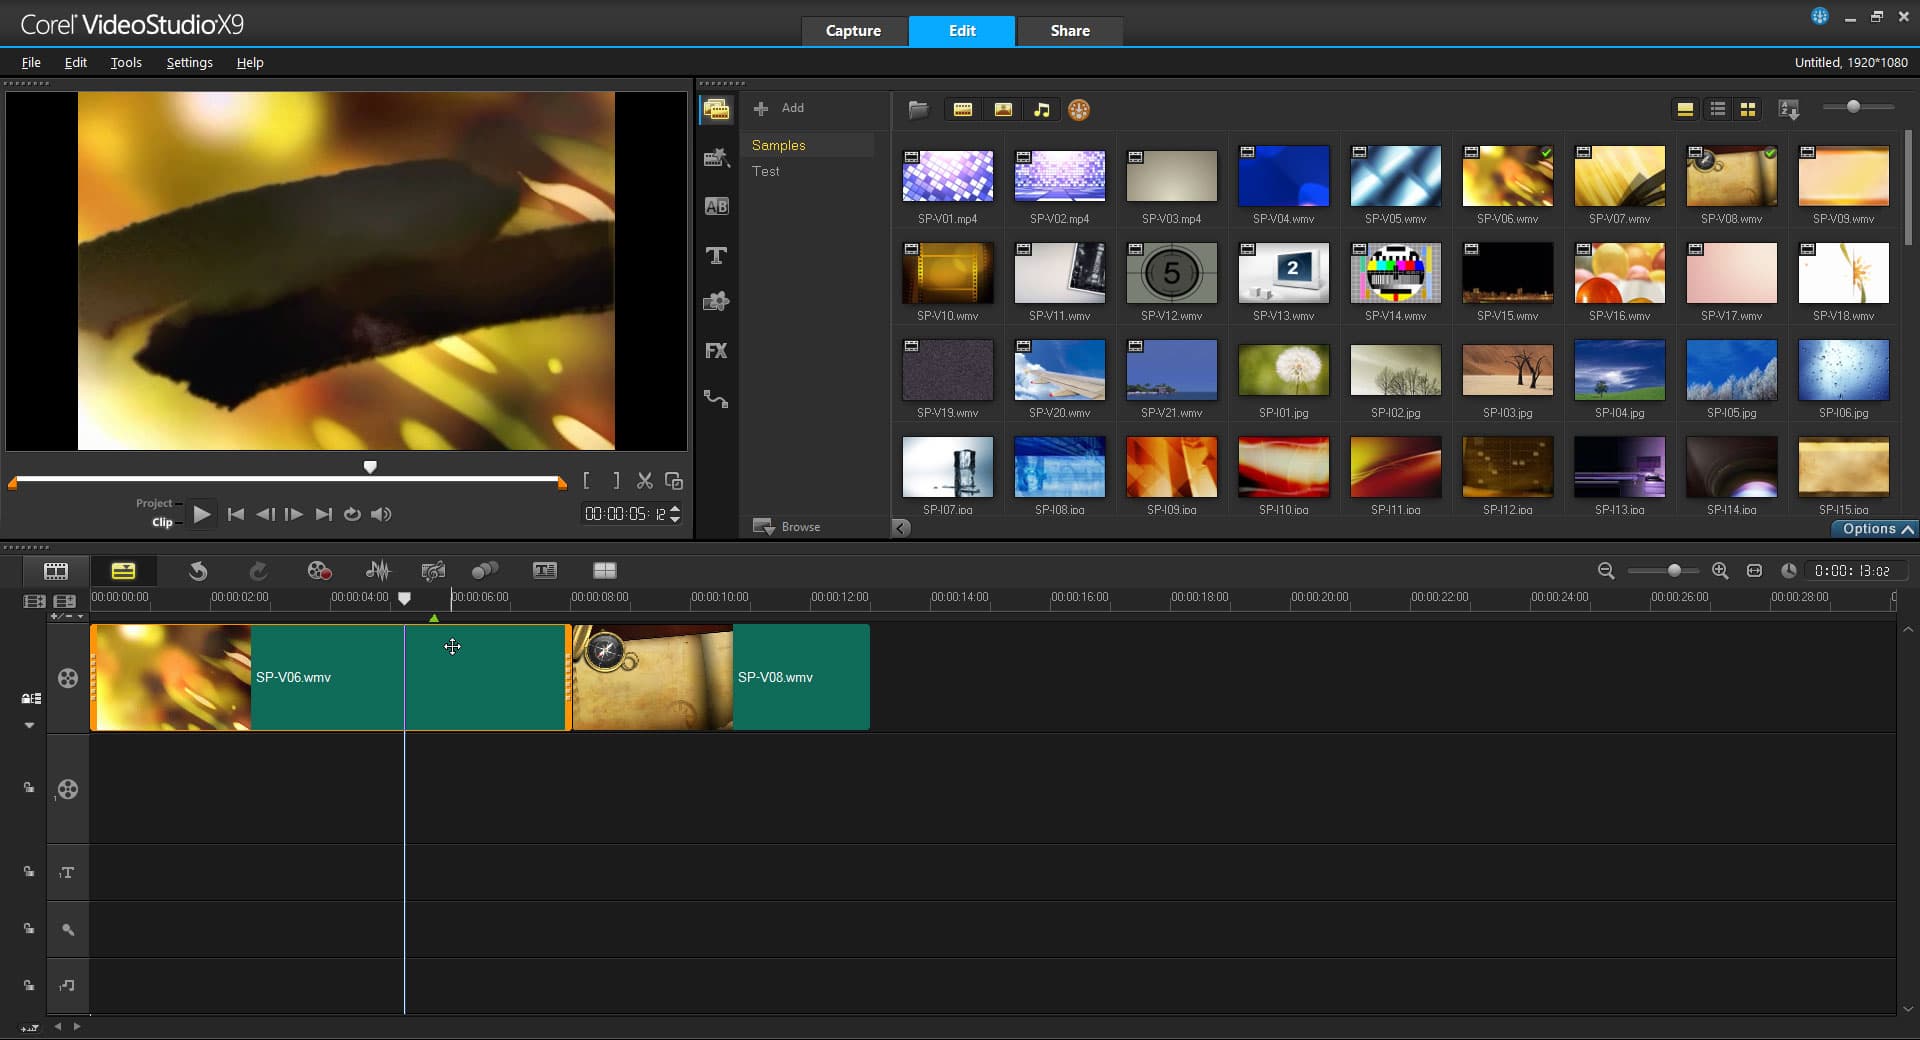Sort media clips in the library
1920x1040 pixels.
point(1789,110)
